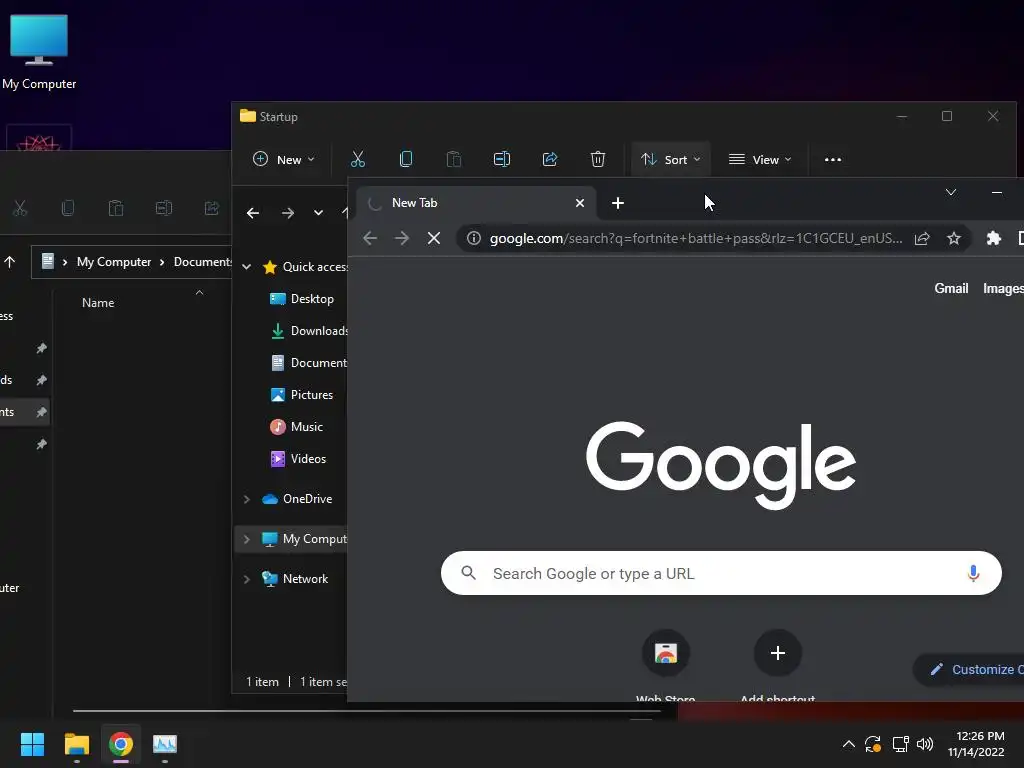Open the My Computer desktop icon

(x=39, y=52)
